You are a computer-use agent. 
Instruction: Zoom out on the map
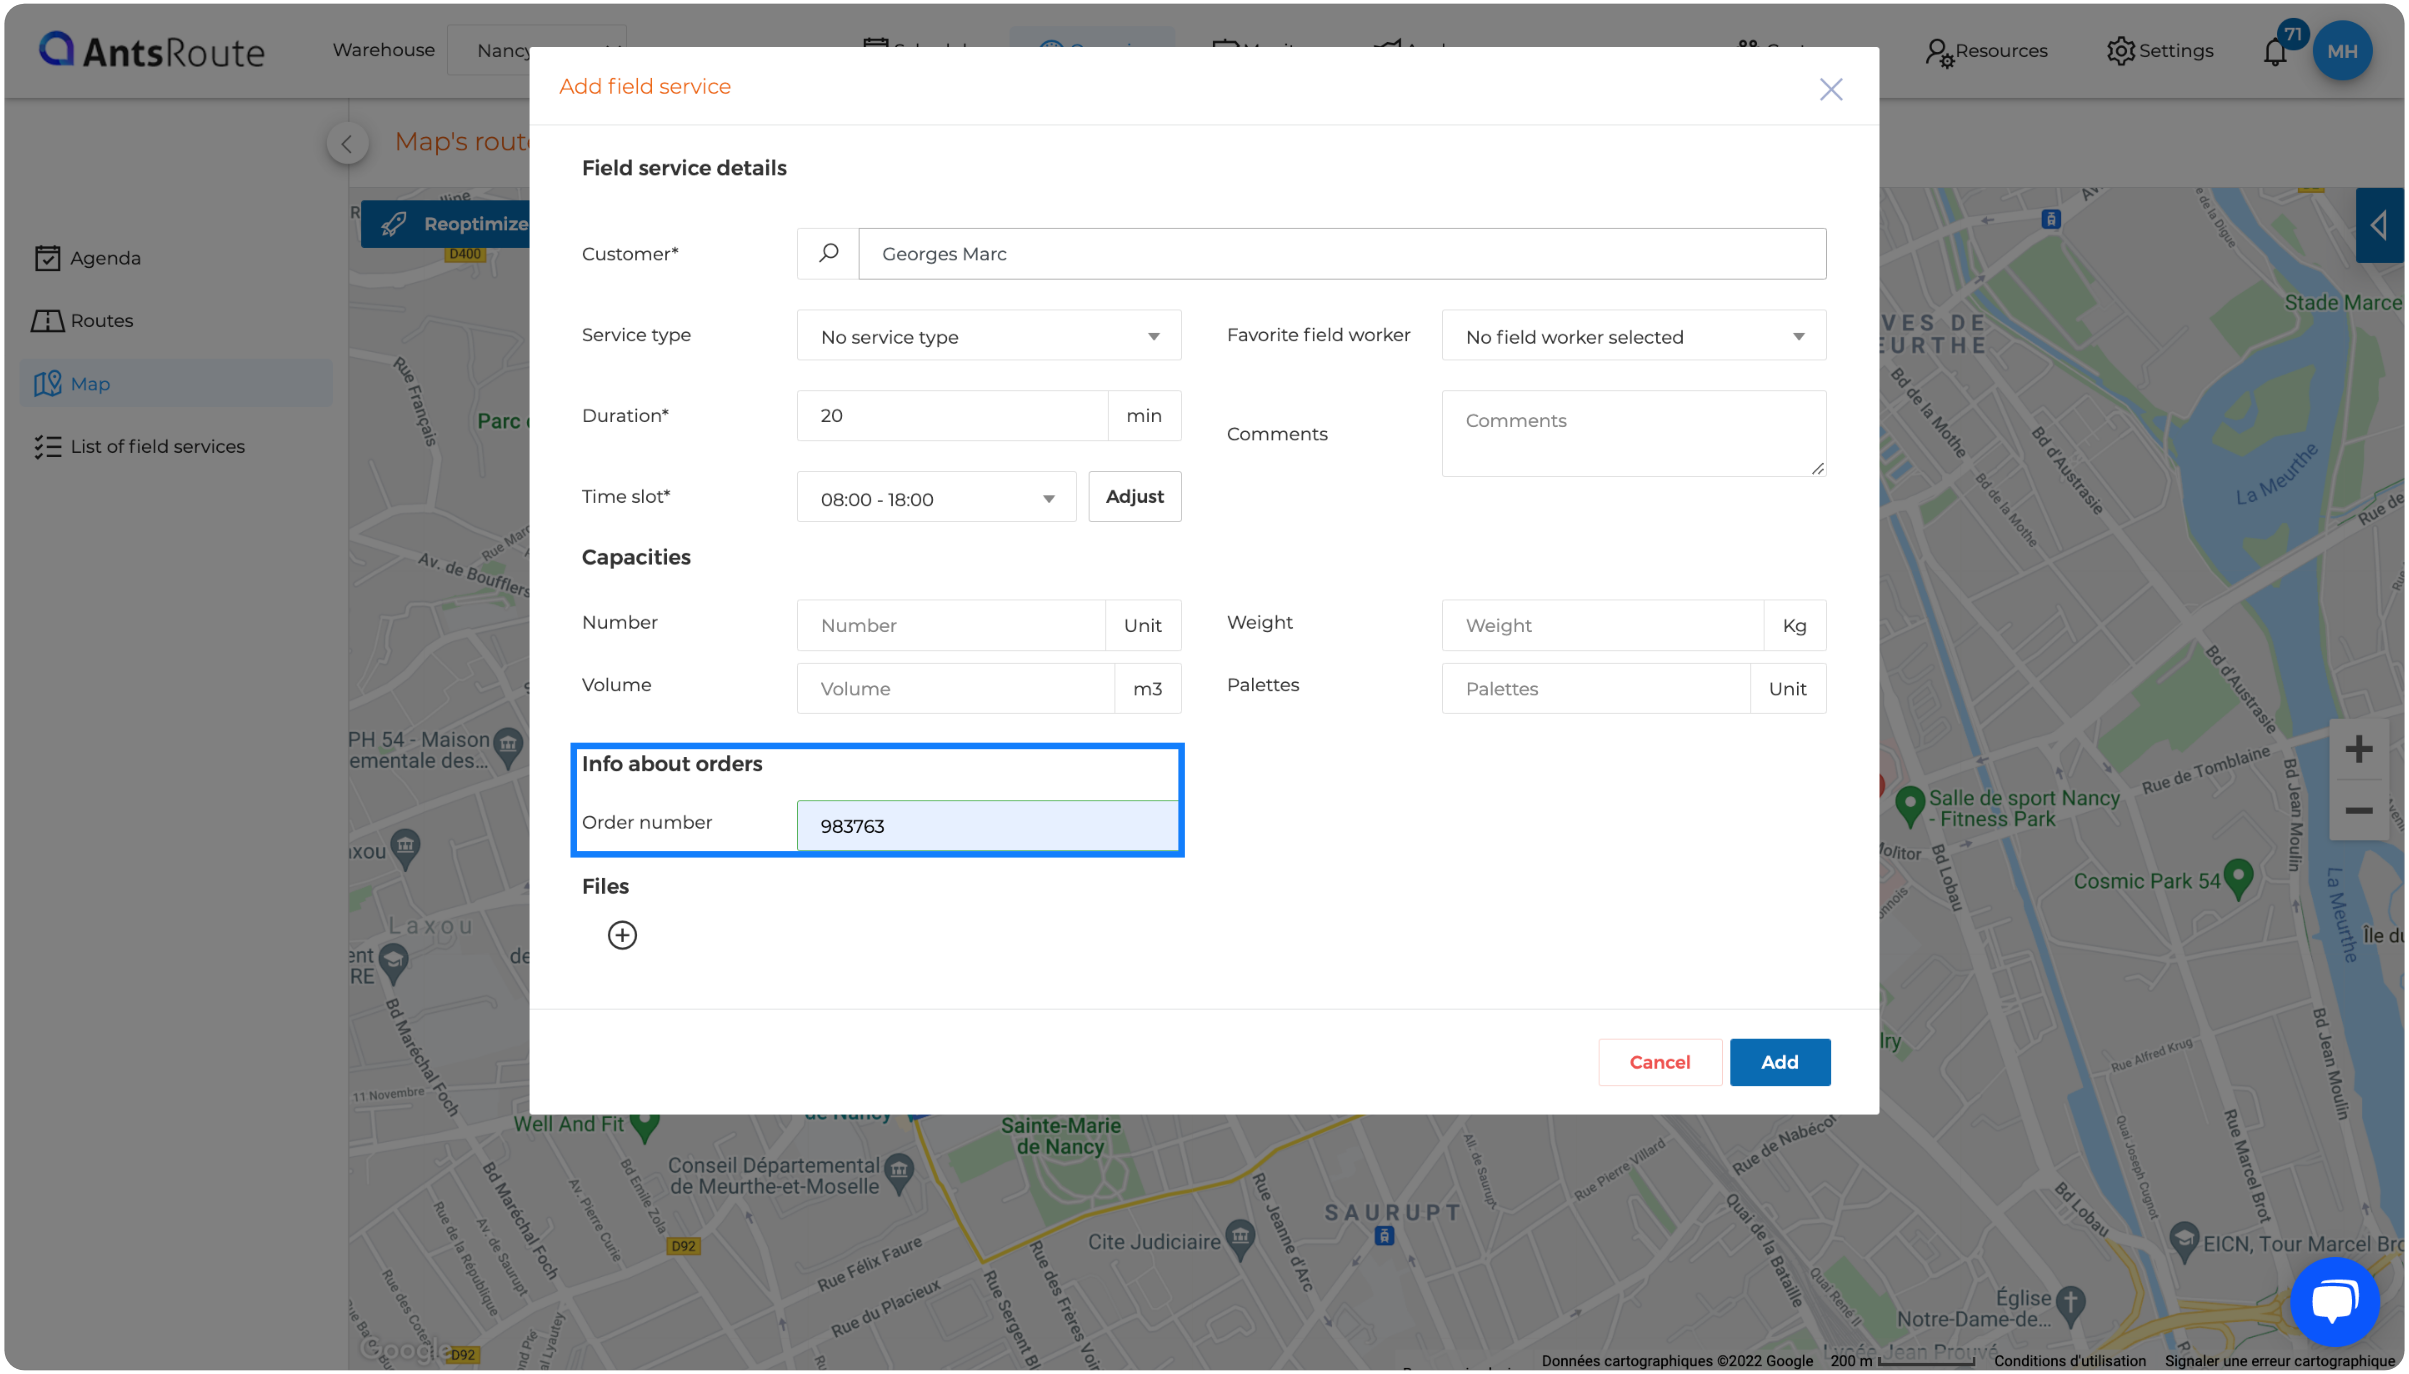pyautogui.click(x=2358, y=811)
